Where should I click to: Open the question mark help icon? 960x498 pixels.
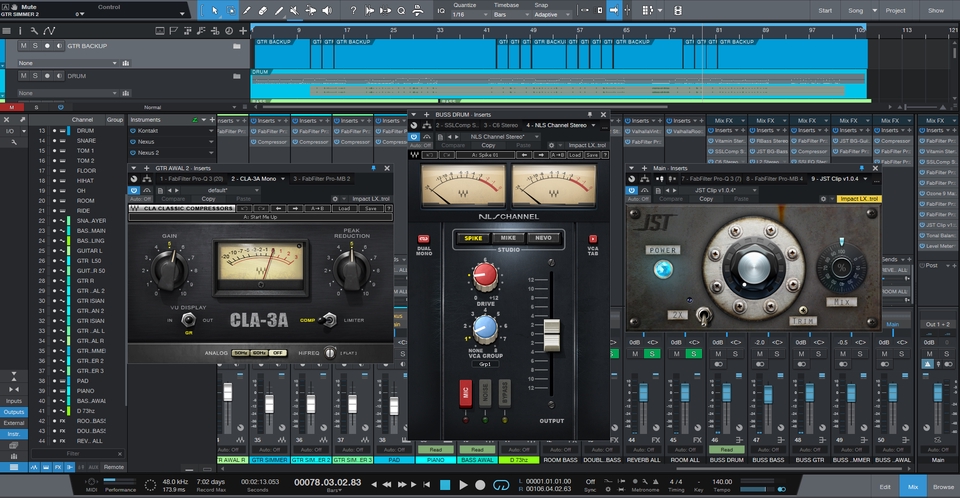(353, 10)
